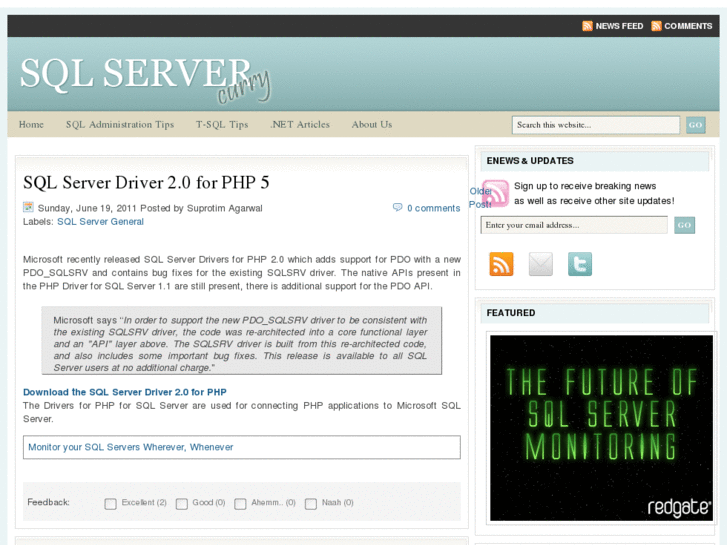Open T-SQL Tips menu item
Screen dimensions: 727x545
tap(222, 124)
